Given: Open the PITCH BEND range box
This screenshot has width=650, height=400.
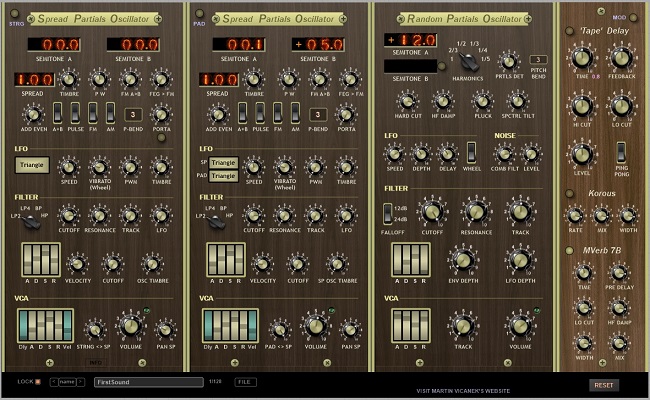Looking at the screenshot, I should tap(538, 61).
